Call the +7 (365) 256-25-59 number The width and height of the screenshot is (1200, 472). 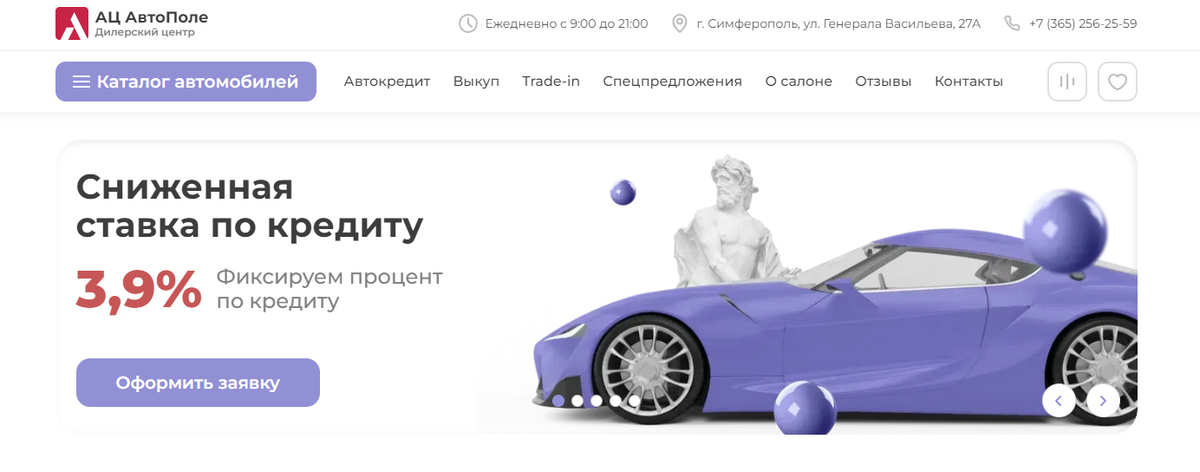tap(1082, 23)
